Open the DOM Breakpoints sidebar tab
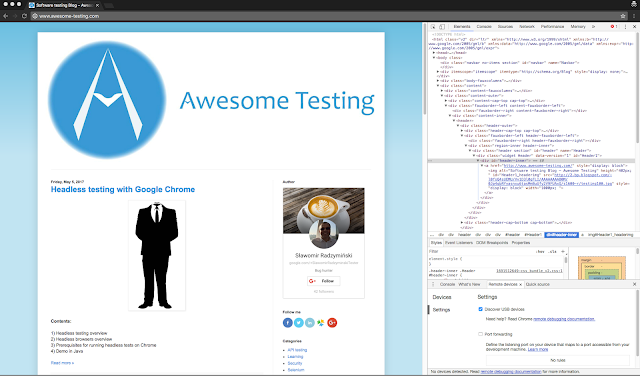640x376 pixels. tap(492, 243)
